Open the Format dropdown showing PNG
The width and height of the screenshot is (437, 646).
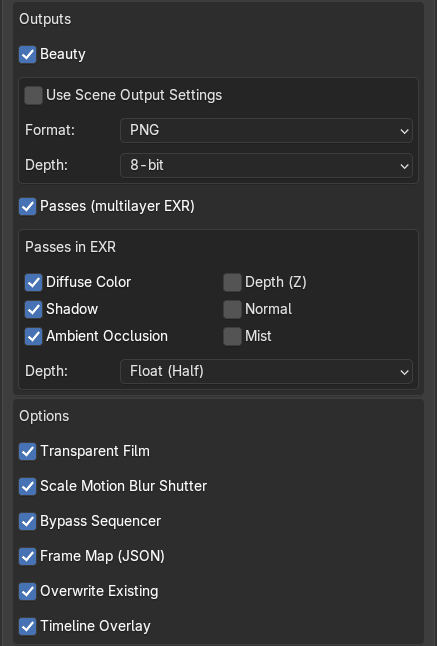266,130
